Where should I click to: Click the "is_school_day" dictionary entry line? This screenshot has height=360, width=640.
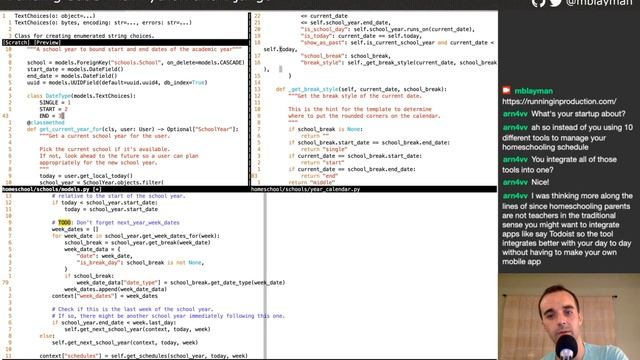[388, 29]
